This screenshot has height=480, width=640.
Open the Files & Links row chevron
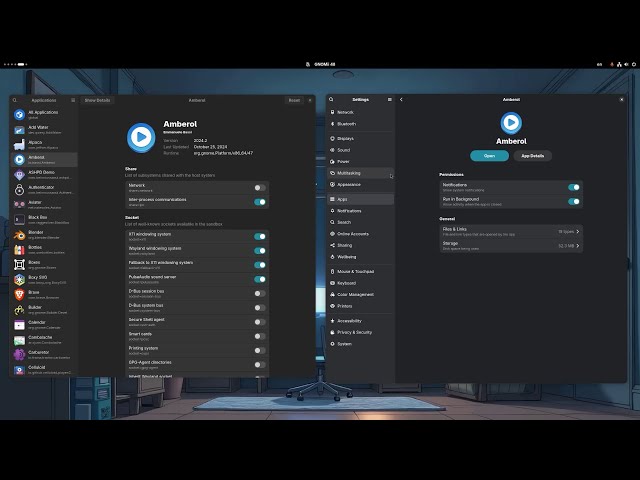578,231
